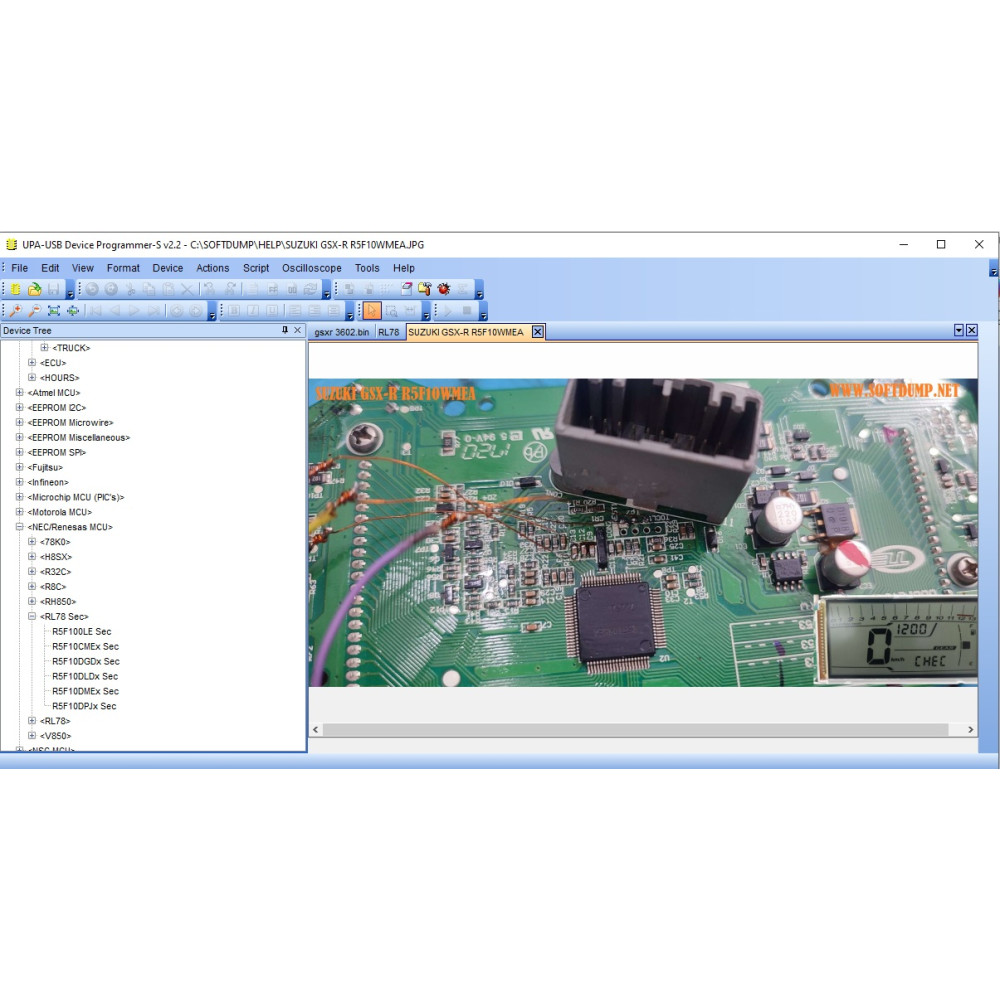This screenshot has width=1000, height=1000.
Task: Click the Undo toolbar icon
Action: [92, 289]
